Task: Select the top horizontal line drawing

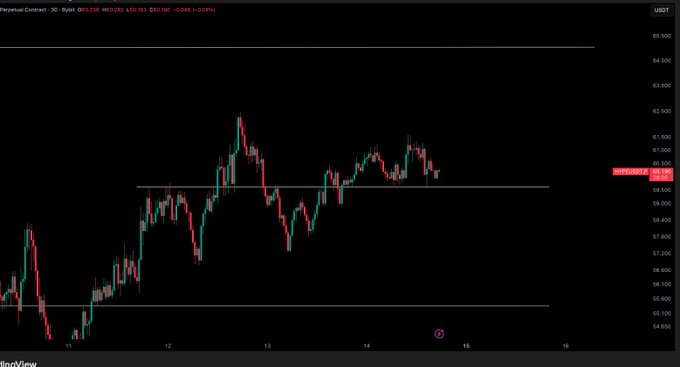Action: tap(297, 47)
